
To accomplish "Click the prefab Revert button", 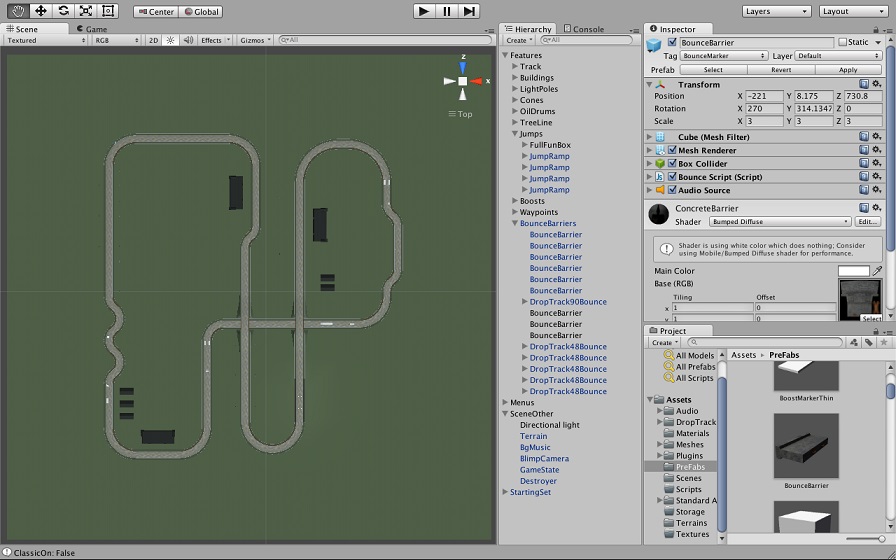I will point(781,70).
